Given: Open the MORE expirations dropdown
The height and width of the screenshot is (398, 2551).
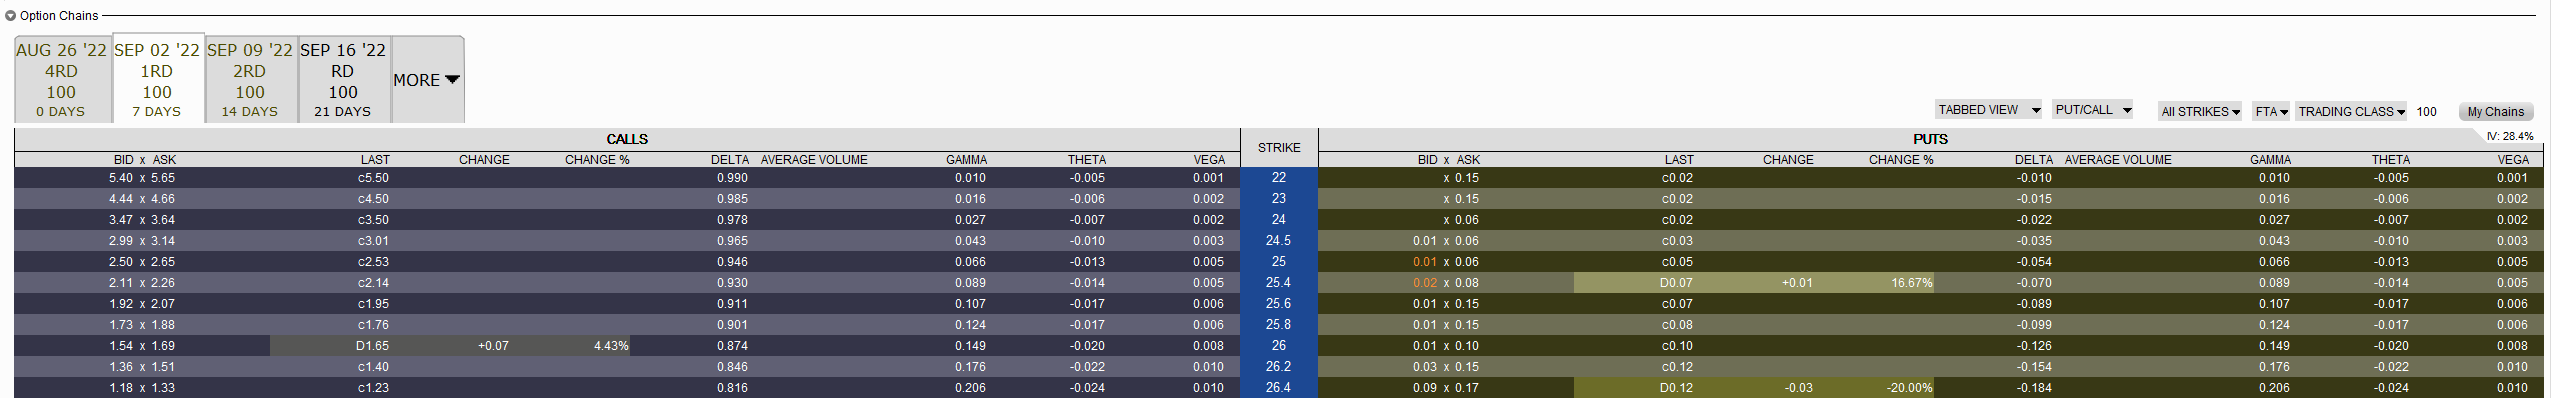Looking at the screenshot, I should point(427,80).
